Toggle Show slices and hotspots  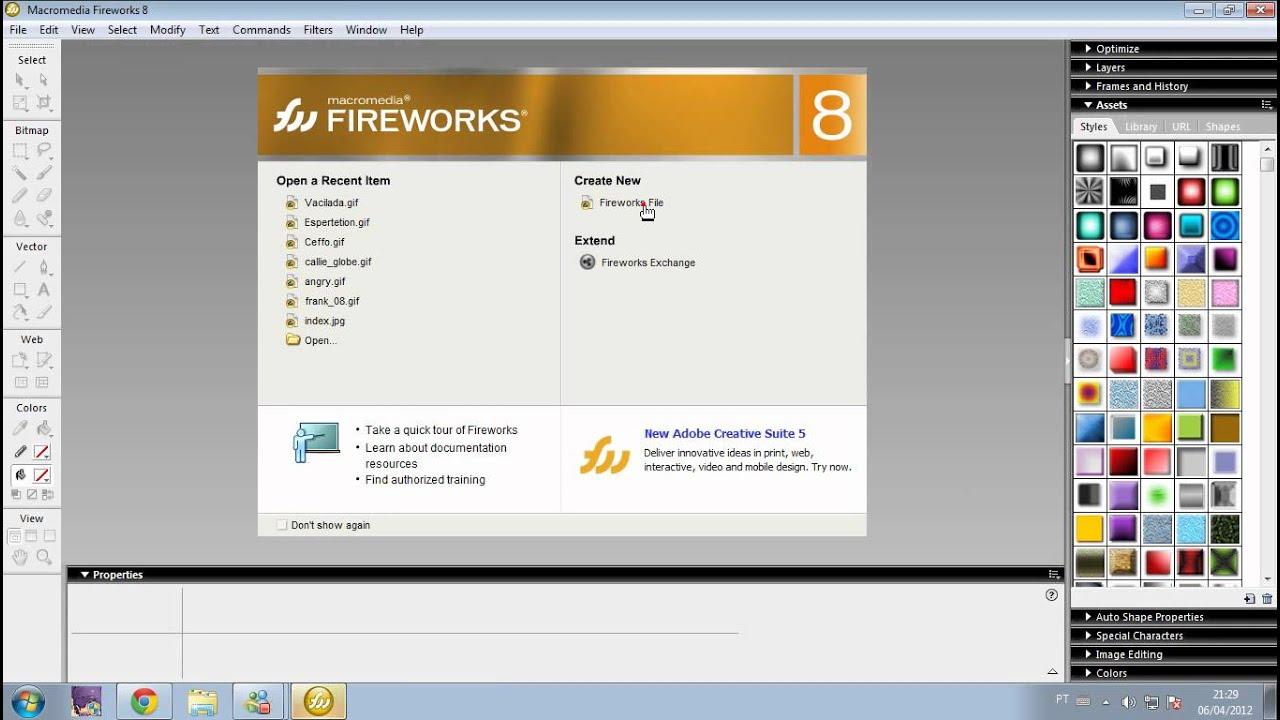coord(43,382)
